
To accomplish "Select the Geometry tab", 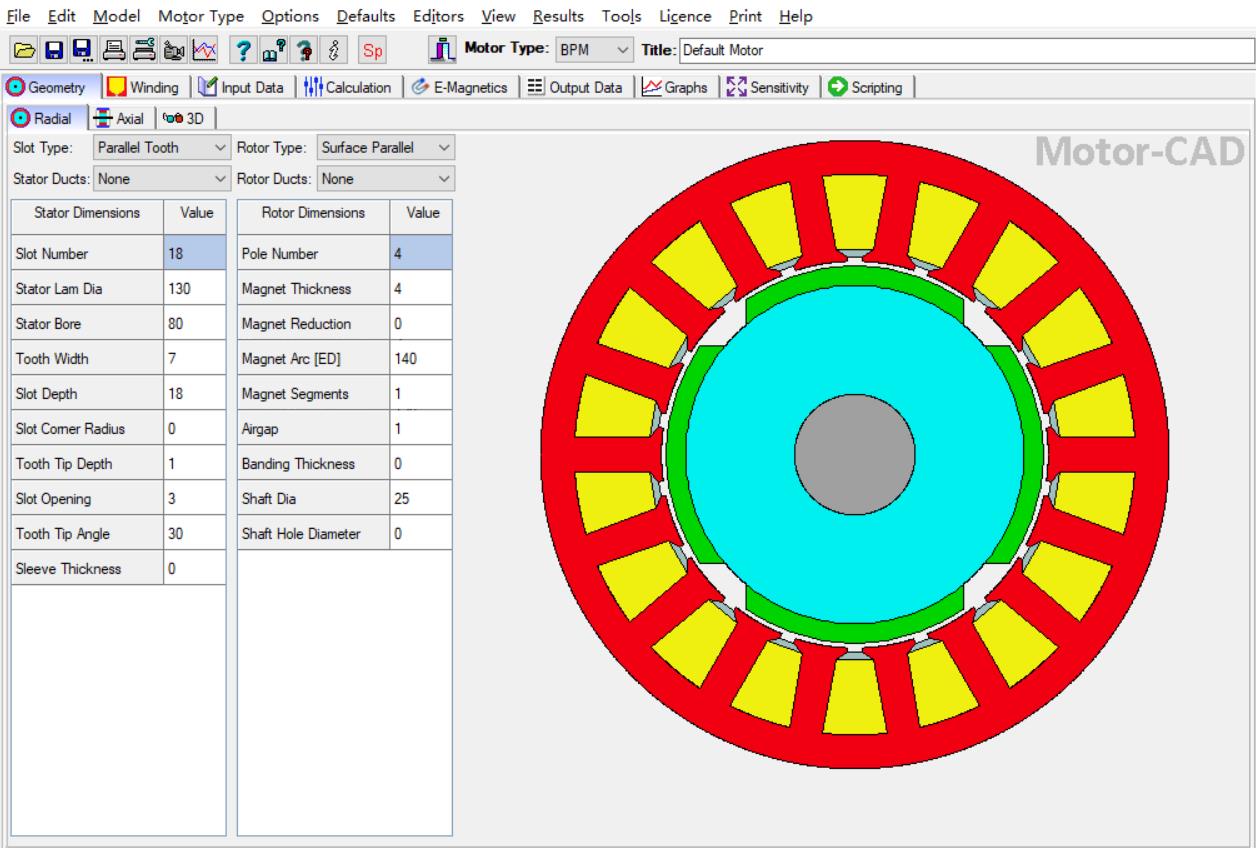I will [51, 87].
